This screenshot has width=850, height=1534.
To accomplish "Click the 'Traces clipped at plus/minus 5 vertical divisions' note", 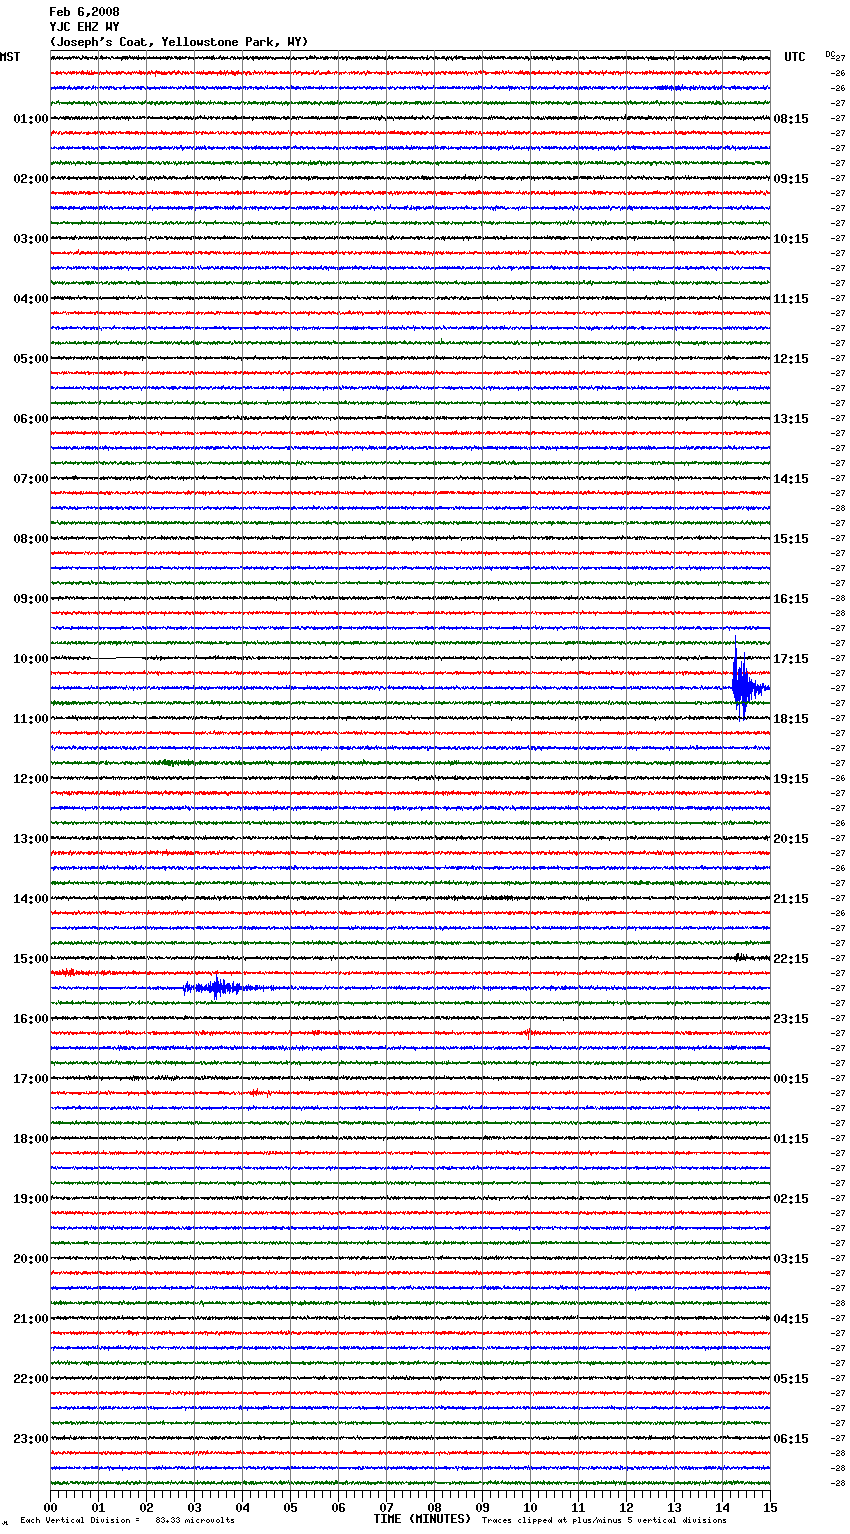I will click(604, 1520).
